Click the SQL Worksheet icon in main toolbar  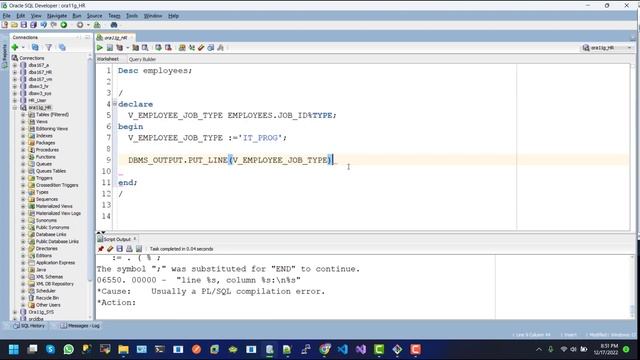point(97,25)
